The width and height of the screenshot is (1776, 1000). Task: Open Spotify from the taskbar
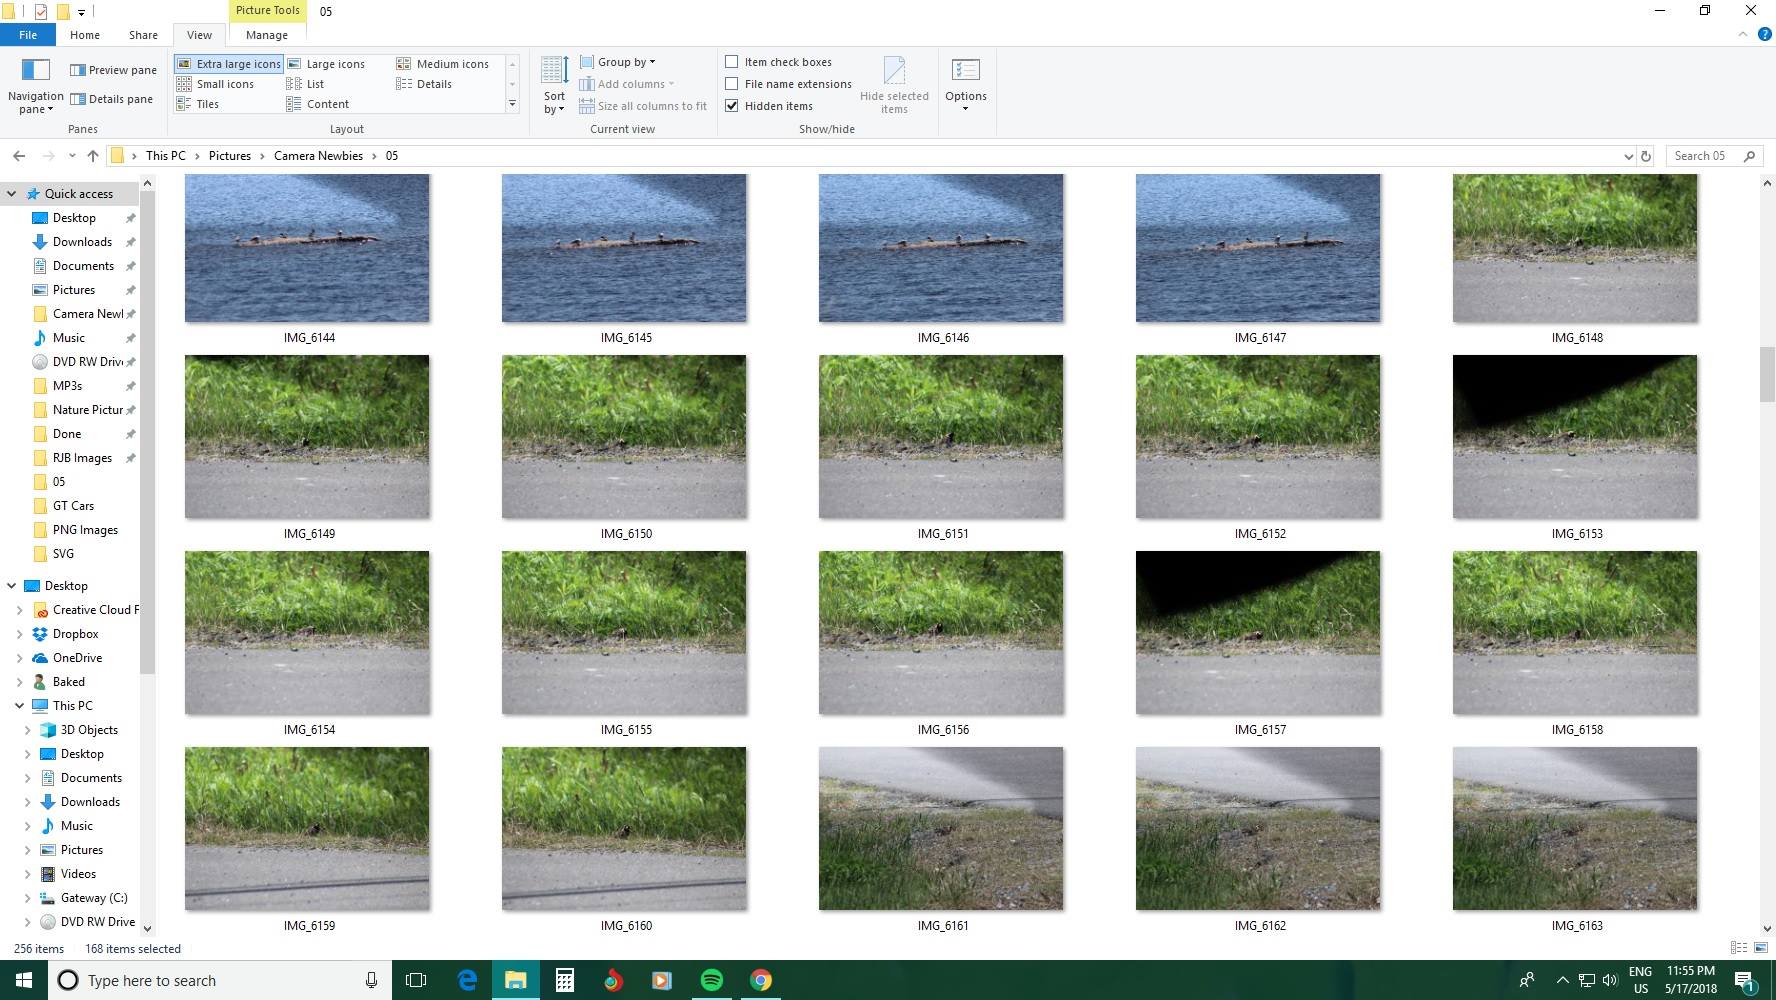(x=711, y=980)
